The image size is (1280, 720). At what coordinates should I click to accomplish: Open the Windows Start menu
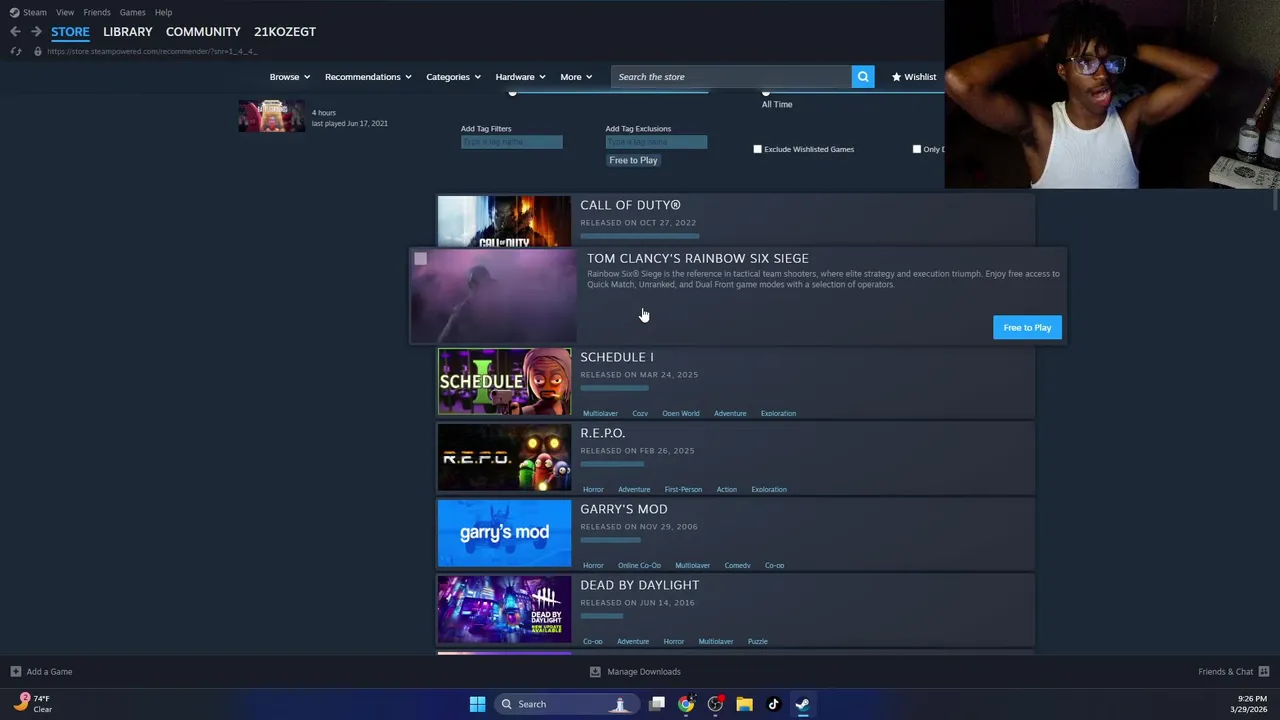(x=477, y=704)
